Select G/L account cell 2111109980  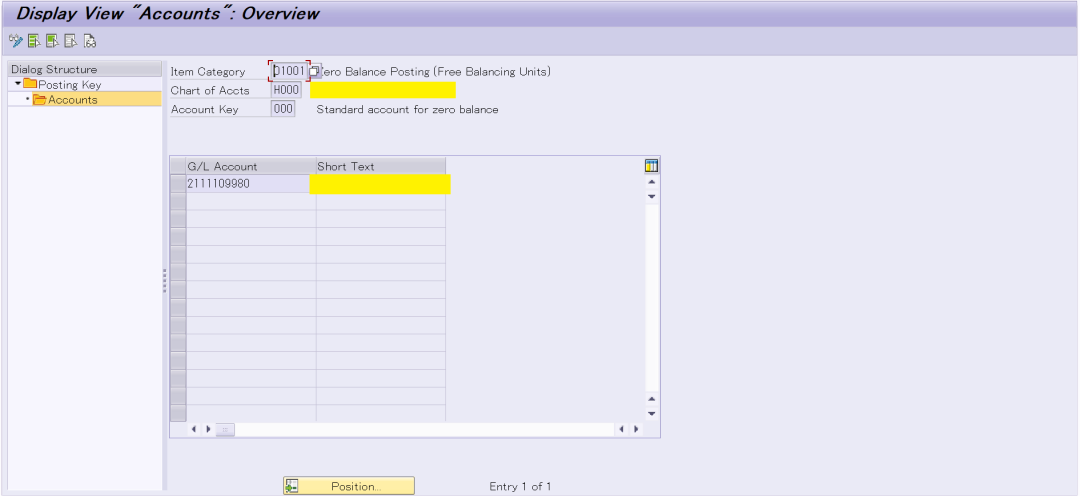pyautogui.click(x=251, y=184)
